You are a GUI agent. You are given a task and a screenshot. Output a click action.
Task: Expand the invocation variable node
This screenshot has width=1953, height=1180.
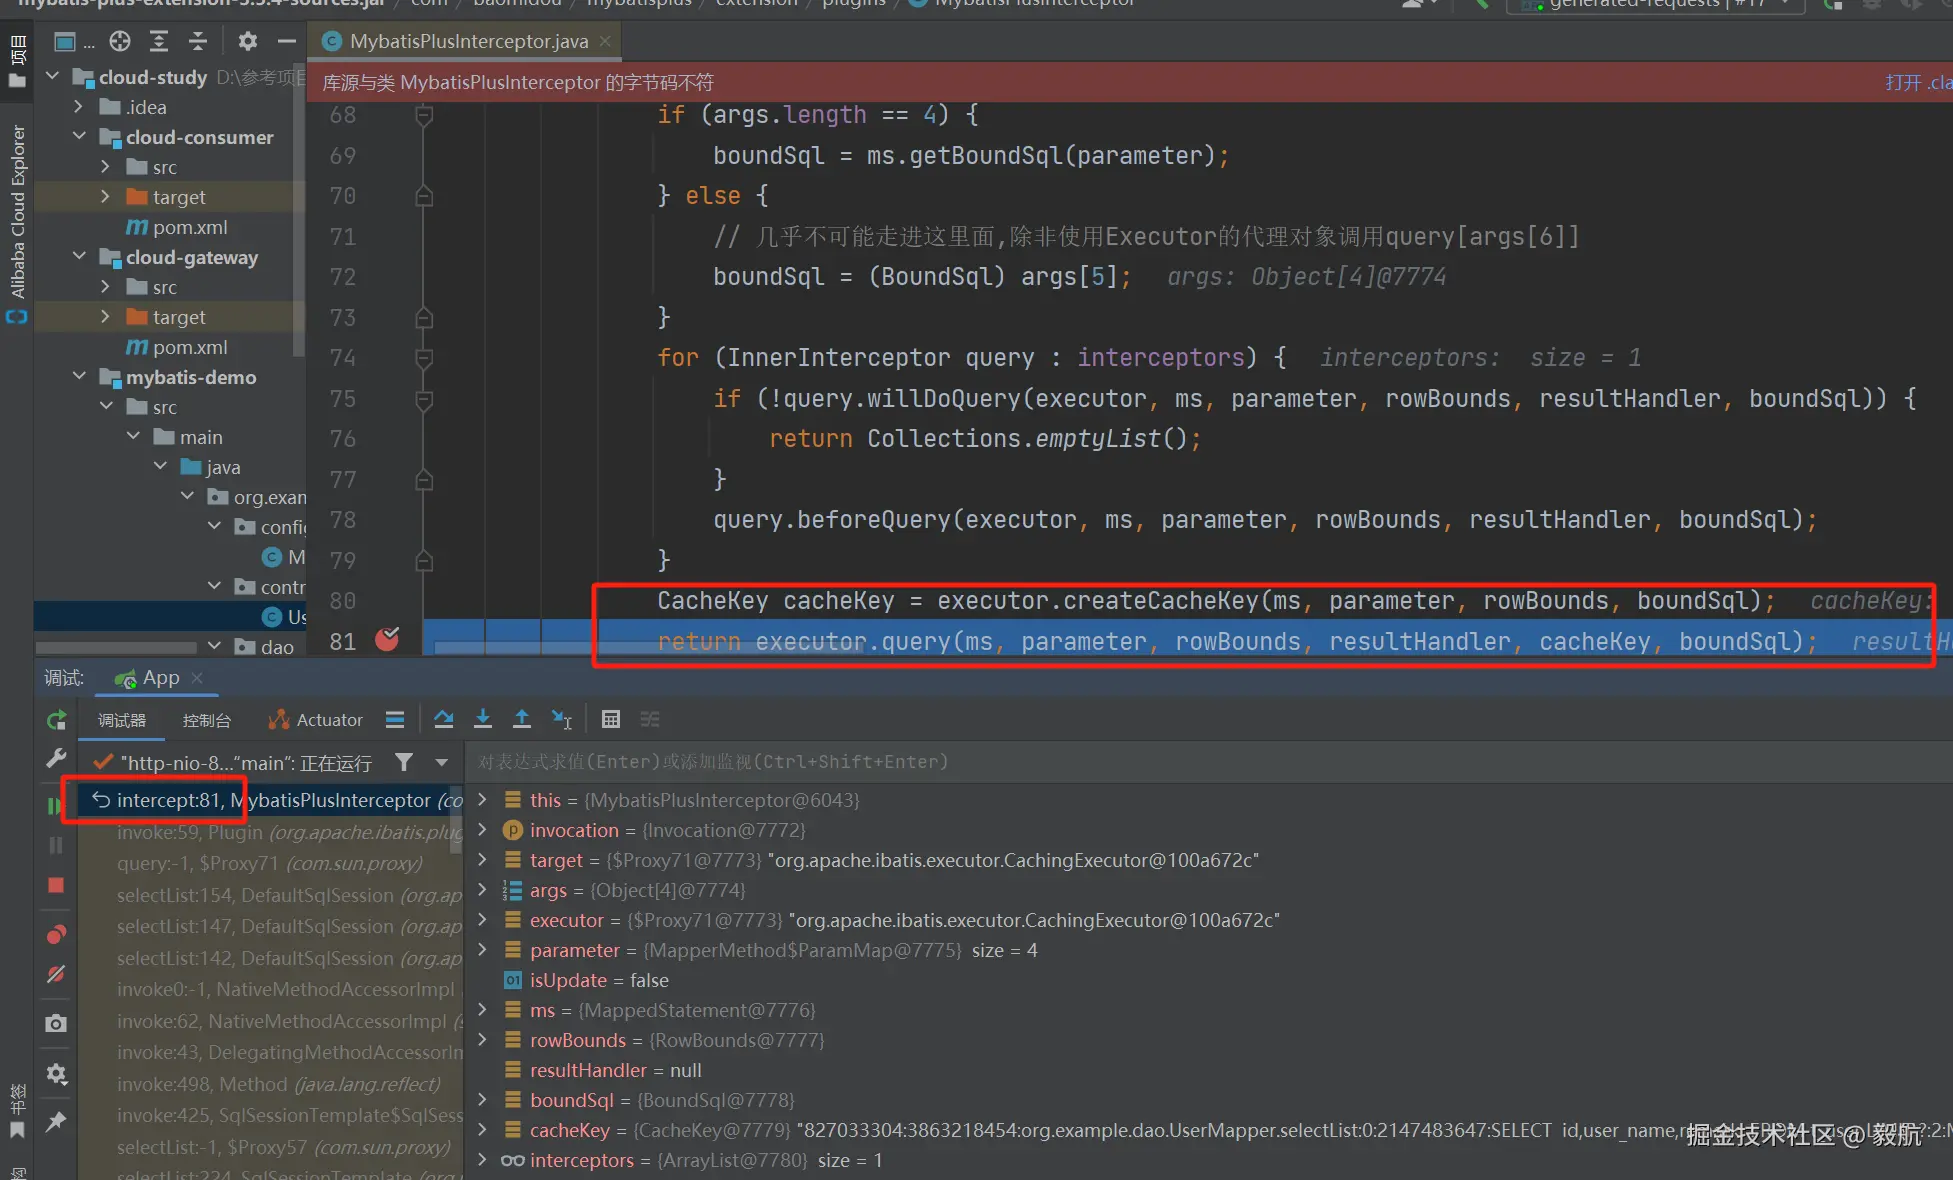482,829
